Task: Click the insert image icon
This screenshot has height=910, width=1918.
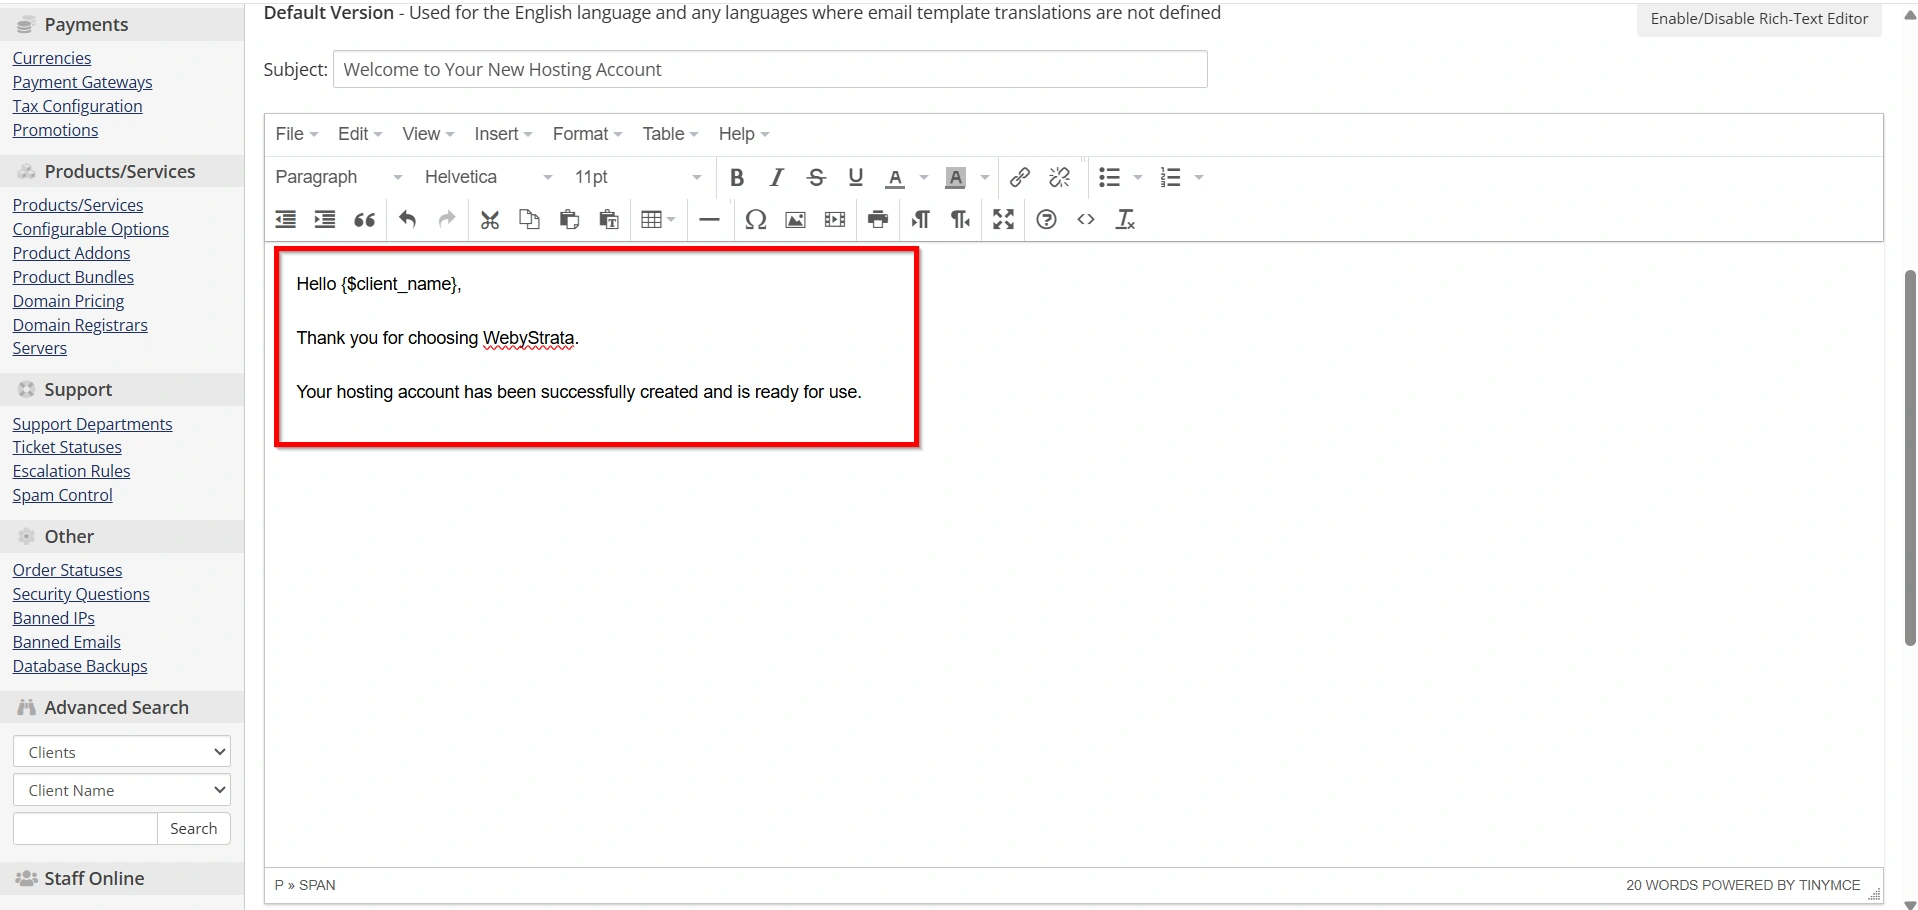Action: point(795,220)
